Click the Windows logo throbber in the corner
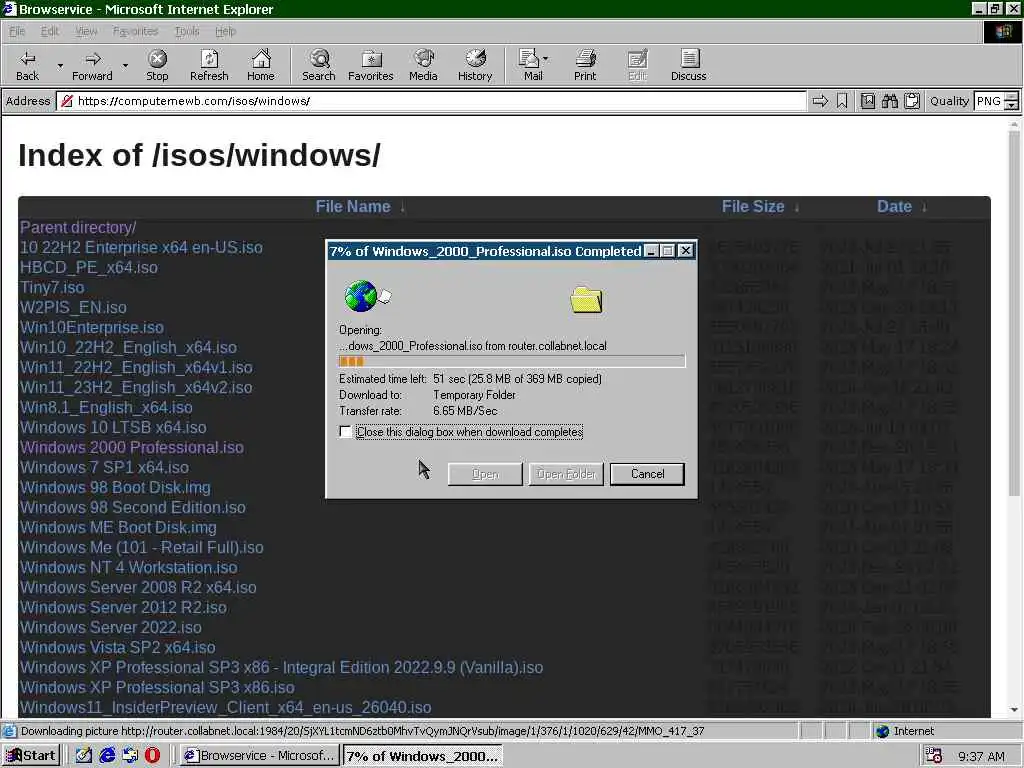1024x768 pixels. point(1002,31)
